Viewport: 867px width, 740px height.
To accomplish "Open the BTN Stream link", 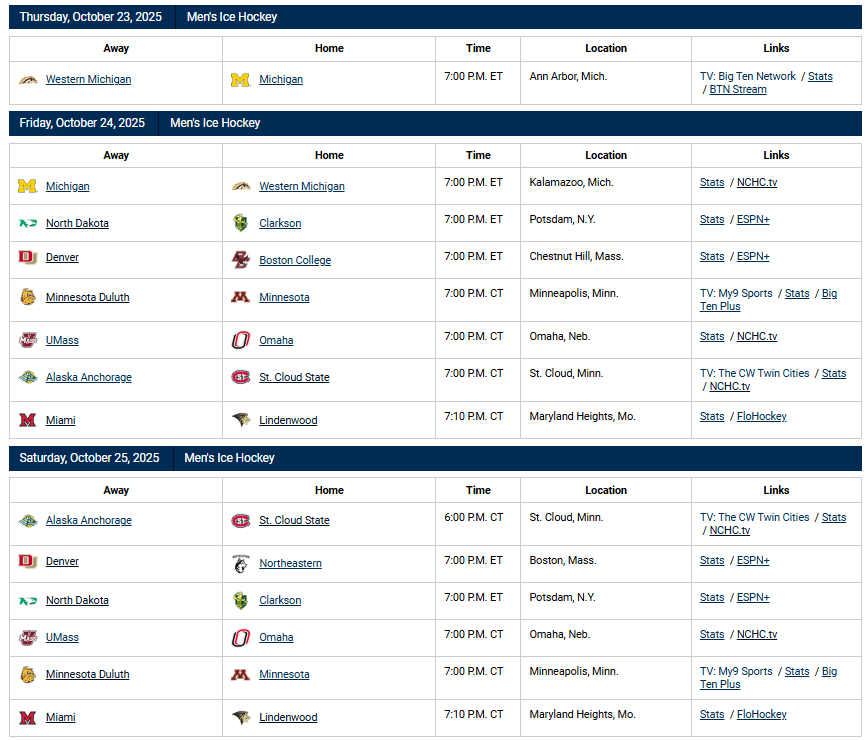I will point(738,89).
